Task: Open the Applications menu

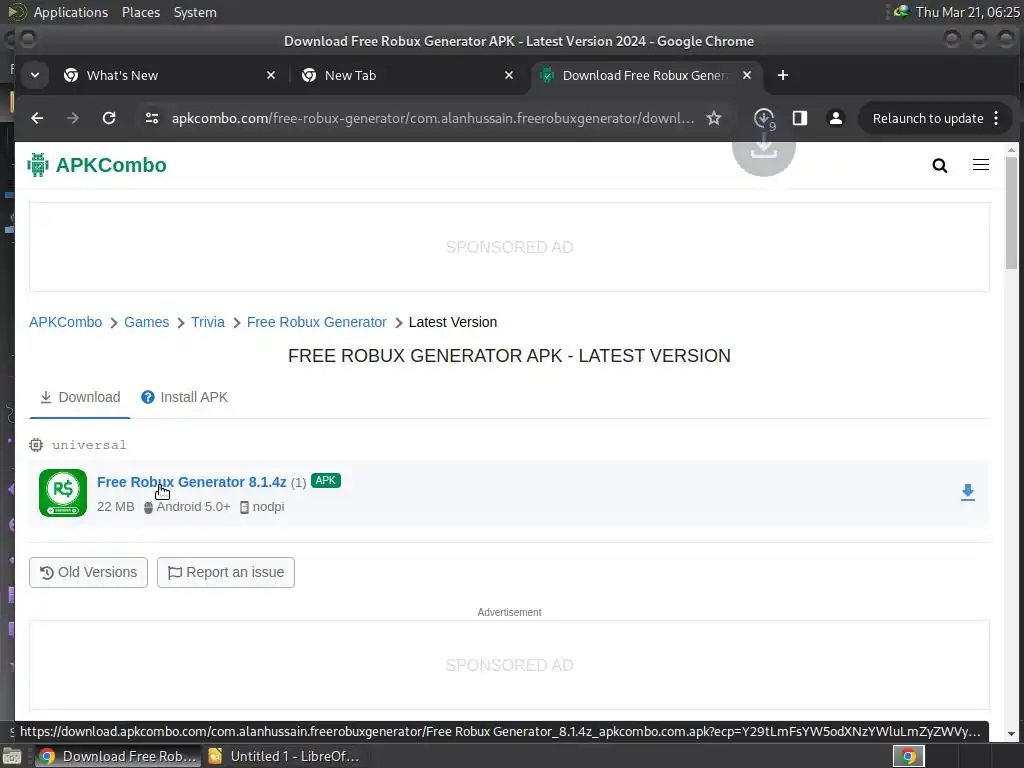Action: 71,12
